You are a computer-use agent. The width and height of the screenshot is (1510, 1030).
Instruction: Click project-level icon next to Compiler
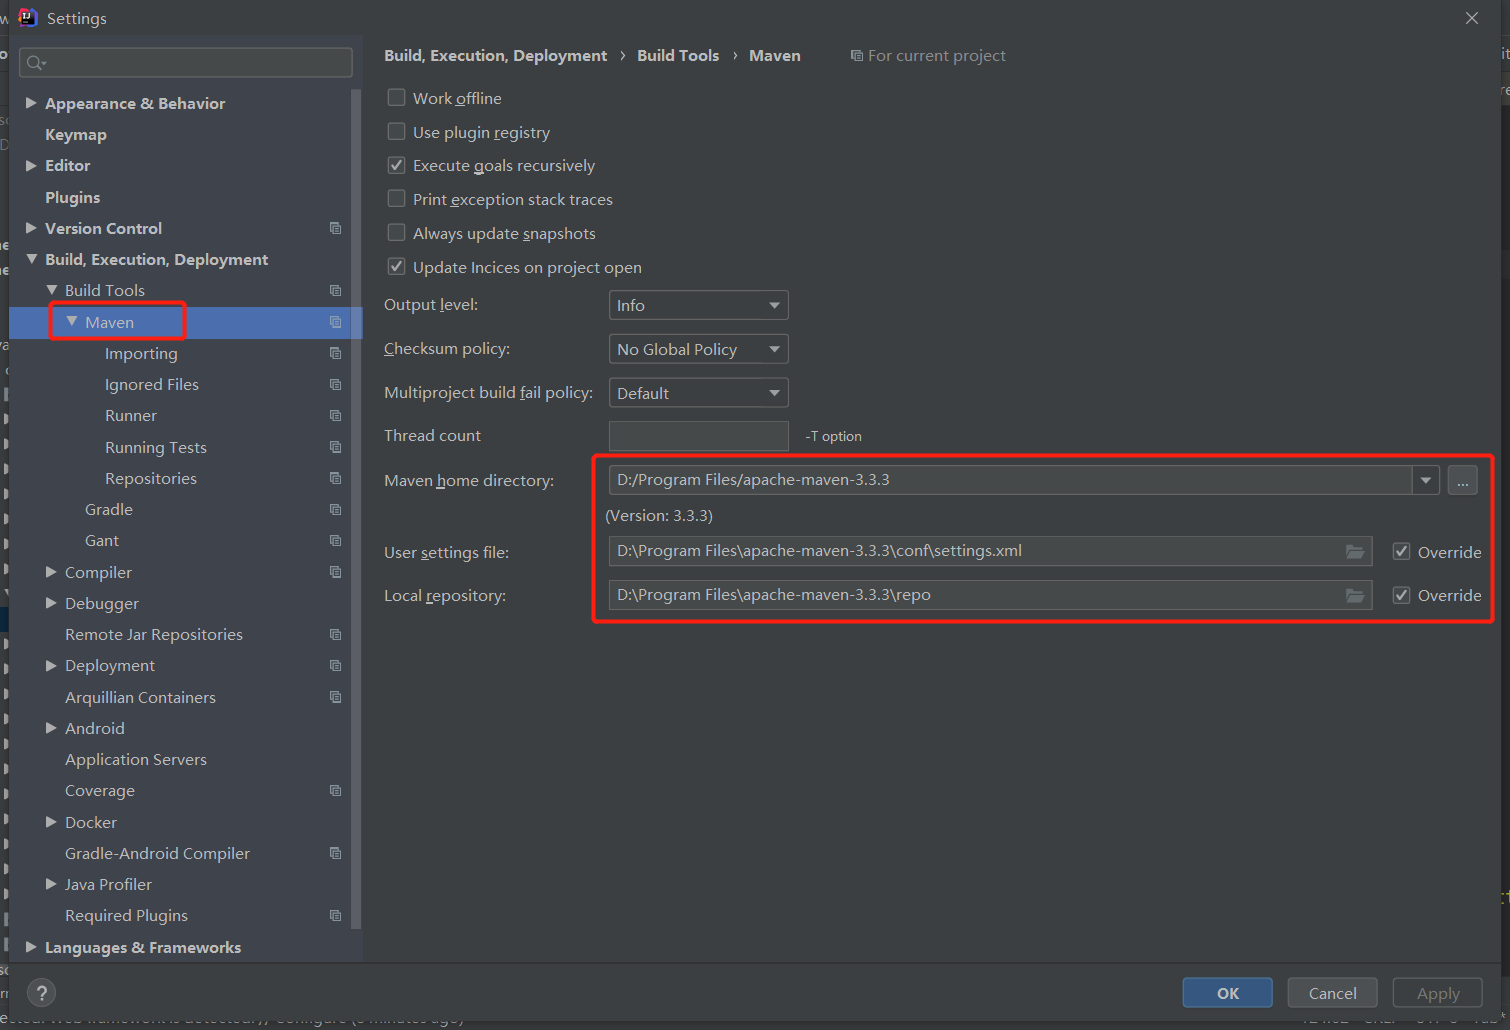coord(336,572)
